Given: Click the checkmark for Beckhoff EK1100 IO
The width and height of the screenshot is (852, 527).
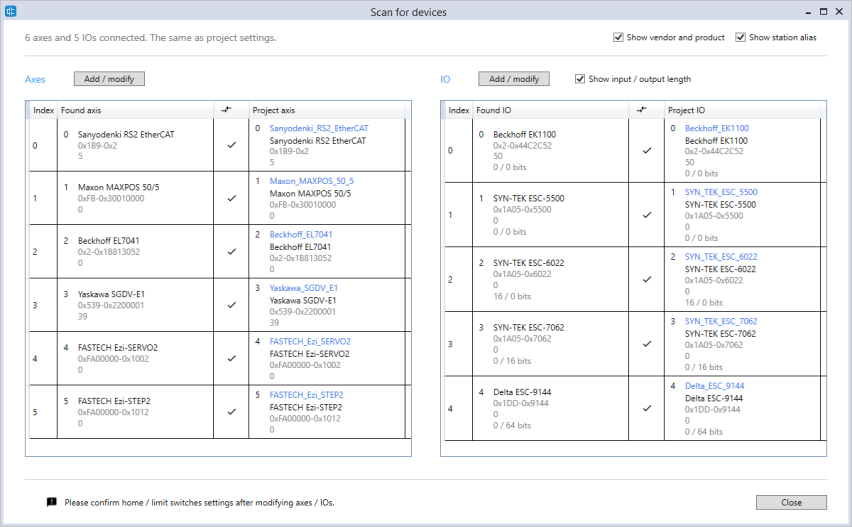Looking at the screenshot, I should pos(647,150).
